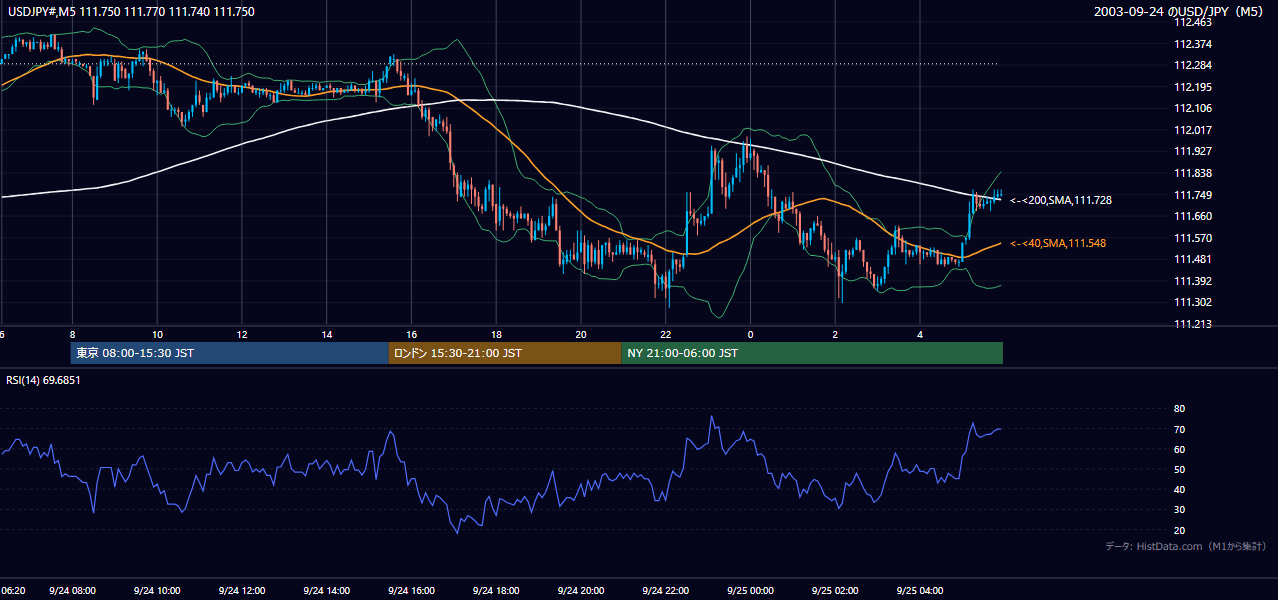Click price level 111.213 on the axis
Screen dimensions: 1278x600
pos(1193,324)
